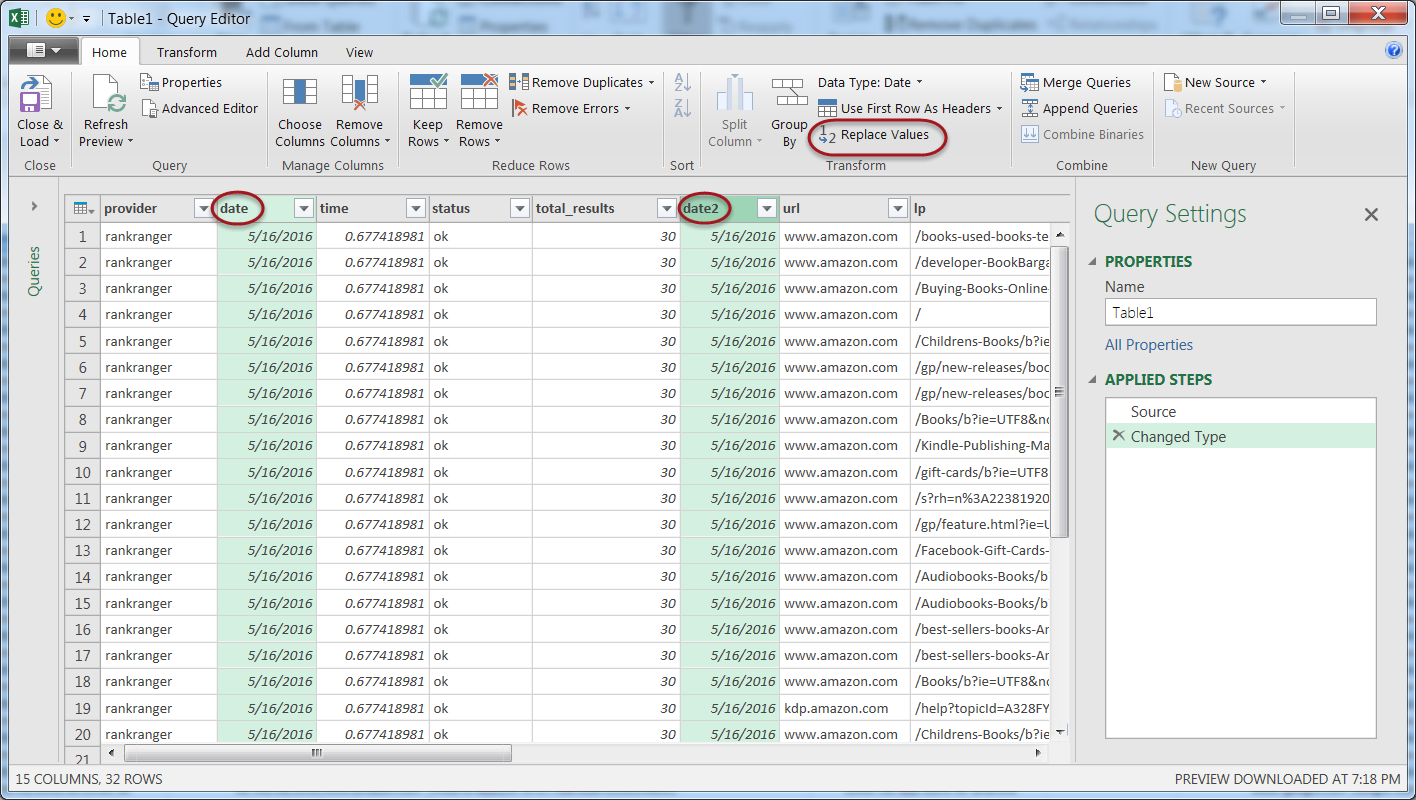Delete the Changed Type step
Viewport: 1416px width, 800px height.
[1118, 436]
